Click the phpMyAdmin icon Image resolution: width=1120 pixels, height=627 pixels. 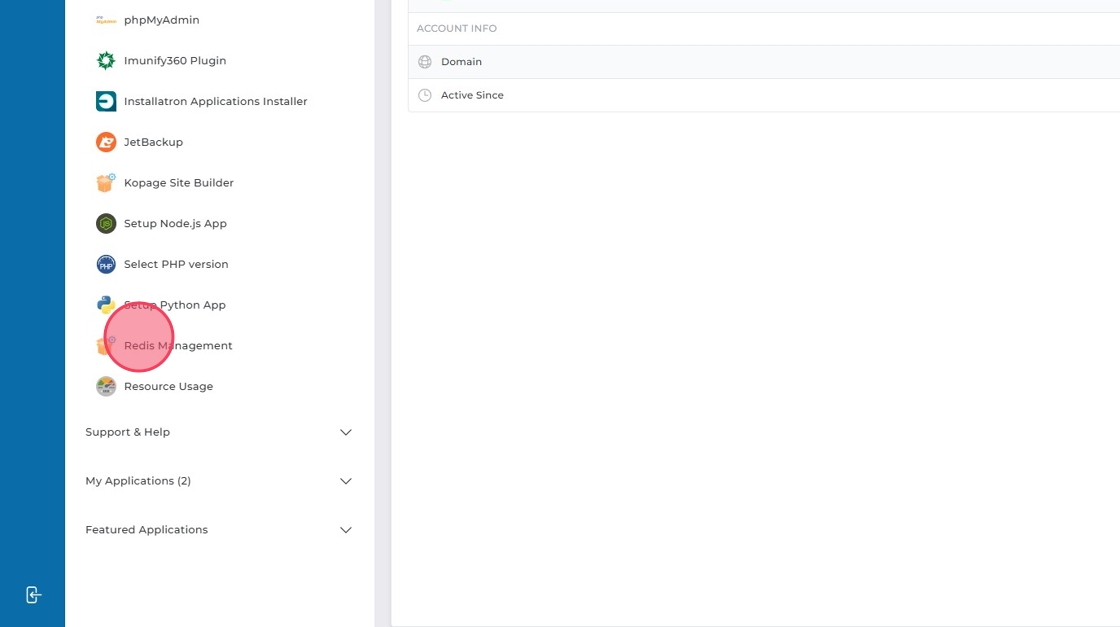coord(106,20)
